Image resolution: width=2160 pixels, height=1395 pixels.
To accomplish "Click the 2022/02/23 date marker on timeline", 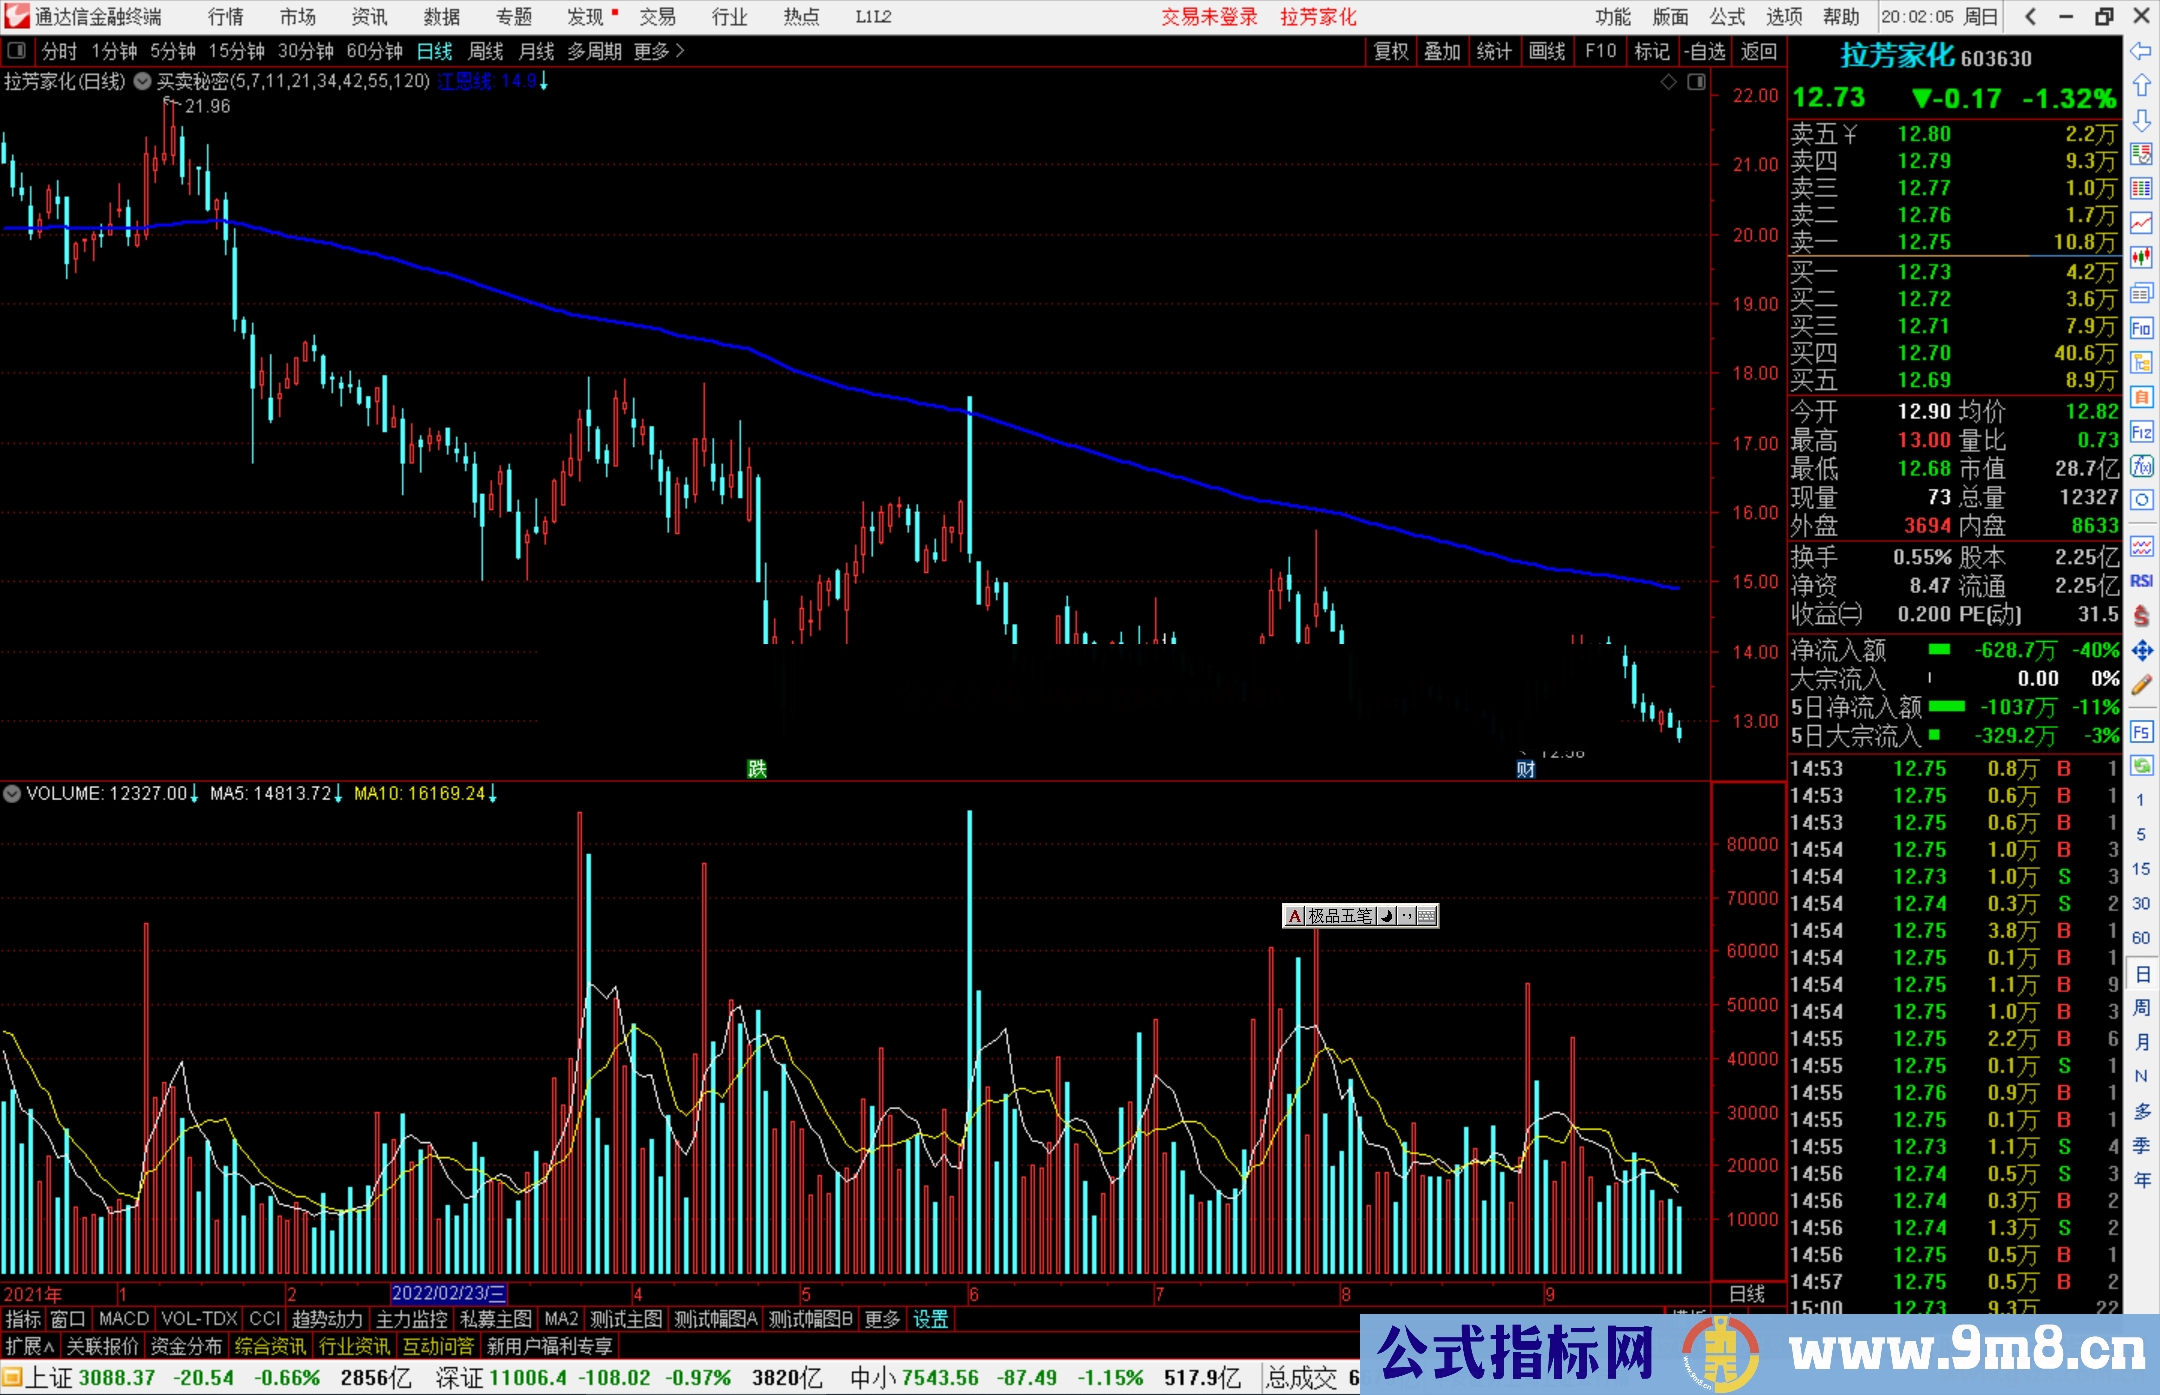I will coord(448,1294).
